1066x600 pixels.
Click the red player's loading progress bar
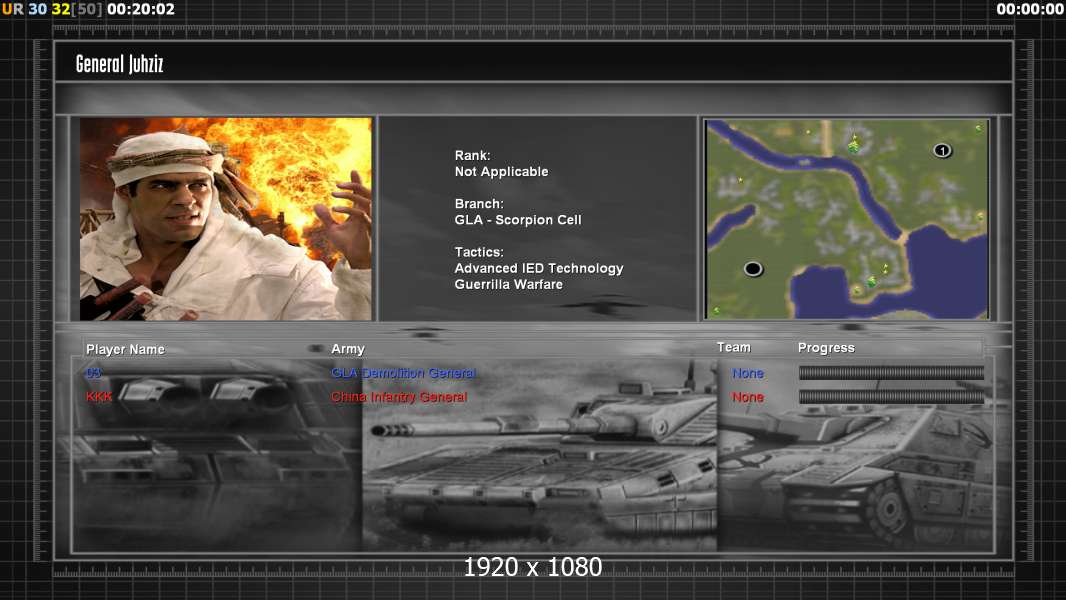pyautogui.click(x=891, y=397)
